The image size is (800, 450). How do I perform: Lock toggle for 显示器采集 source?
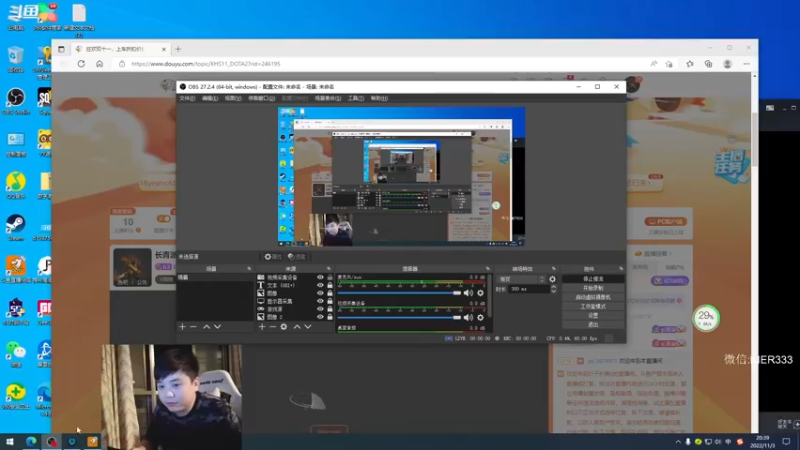point(330,301)
